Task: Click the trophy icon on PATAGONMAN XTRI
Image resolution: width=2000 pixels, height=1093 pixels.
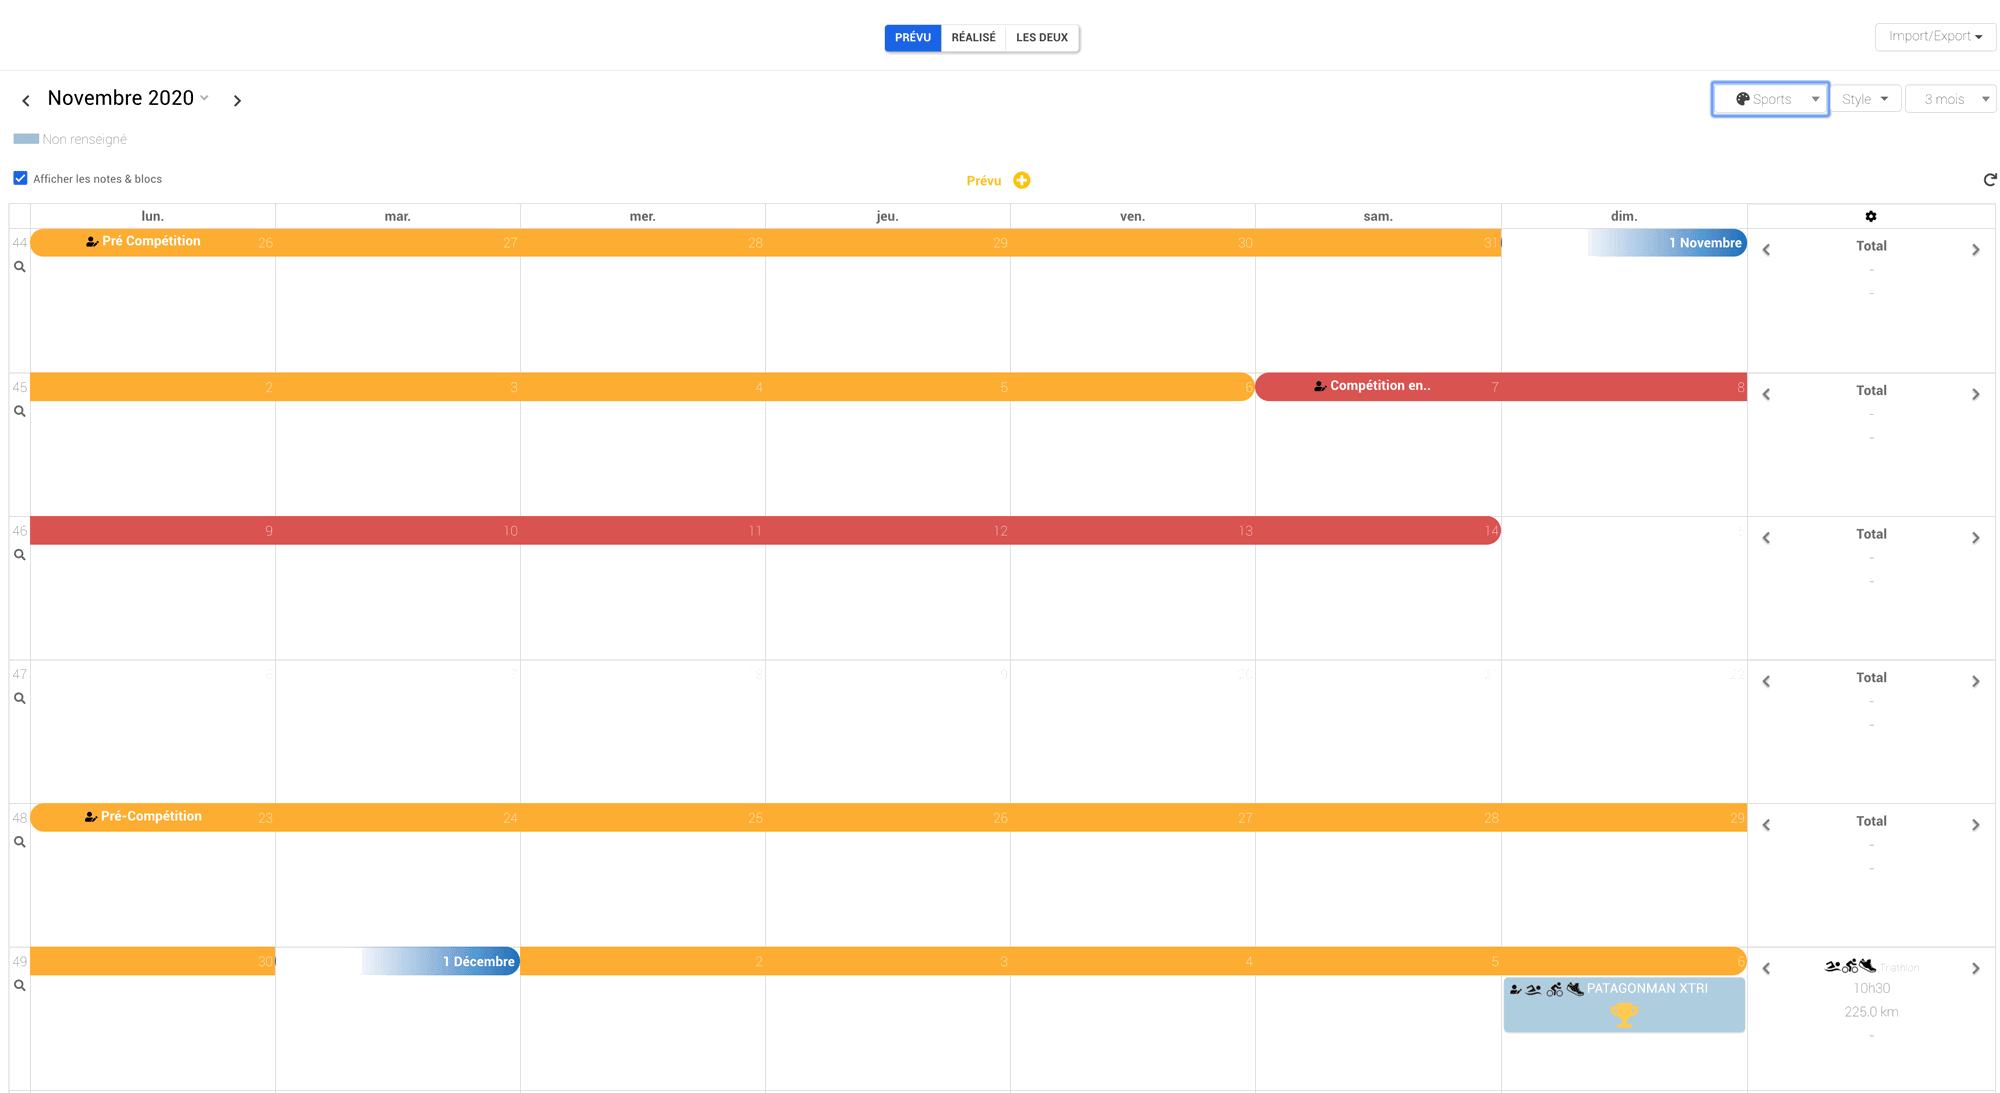Action: [1623, 1015]
